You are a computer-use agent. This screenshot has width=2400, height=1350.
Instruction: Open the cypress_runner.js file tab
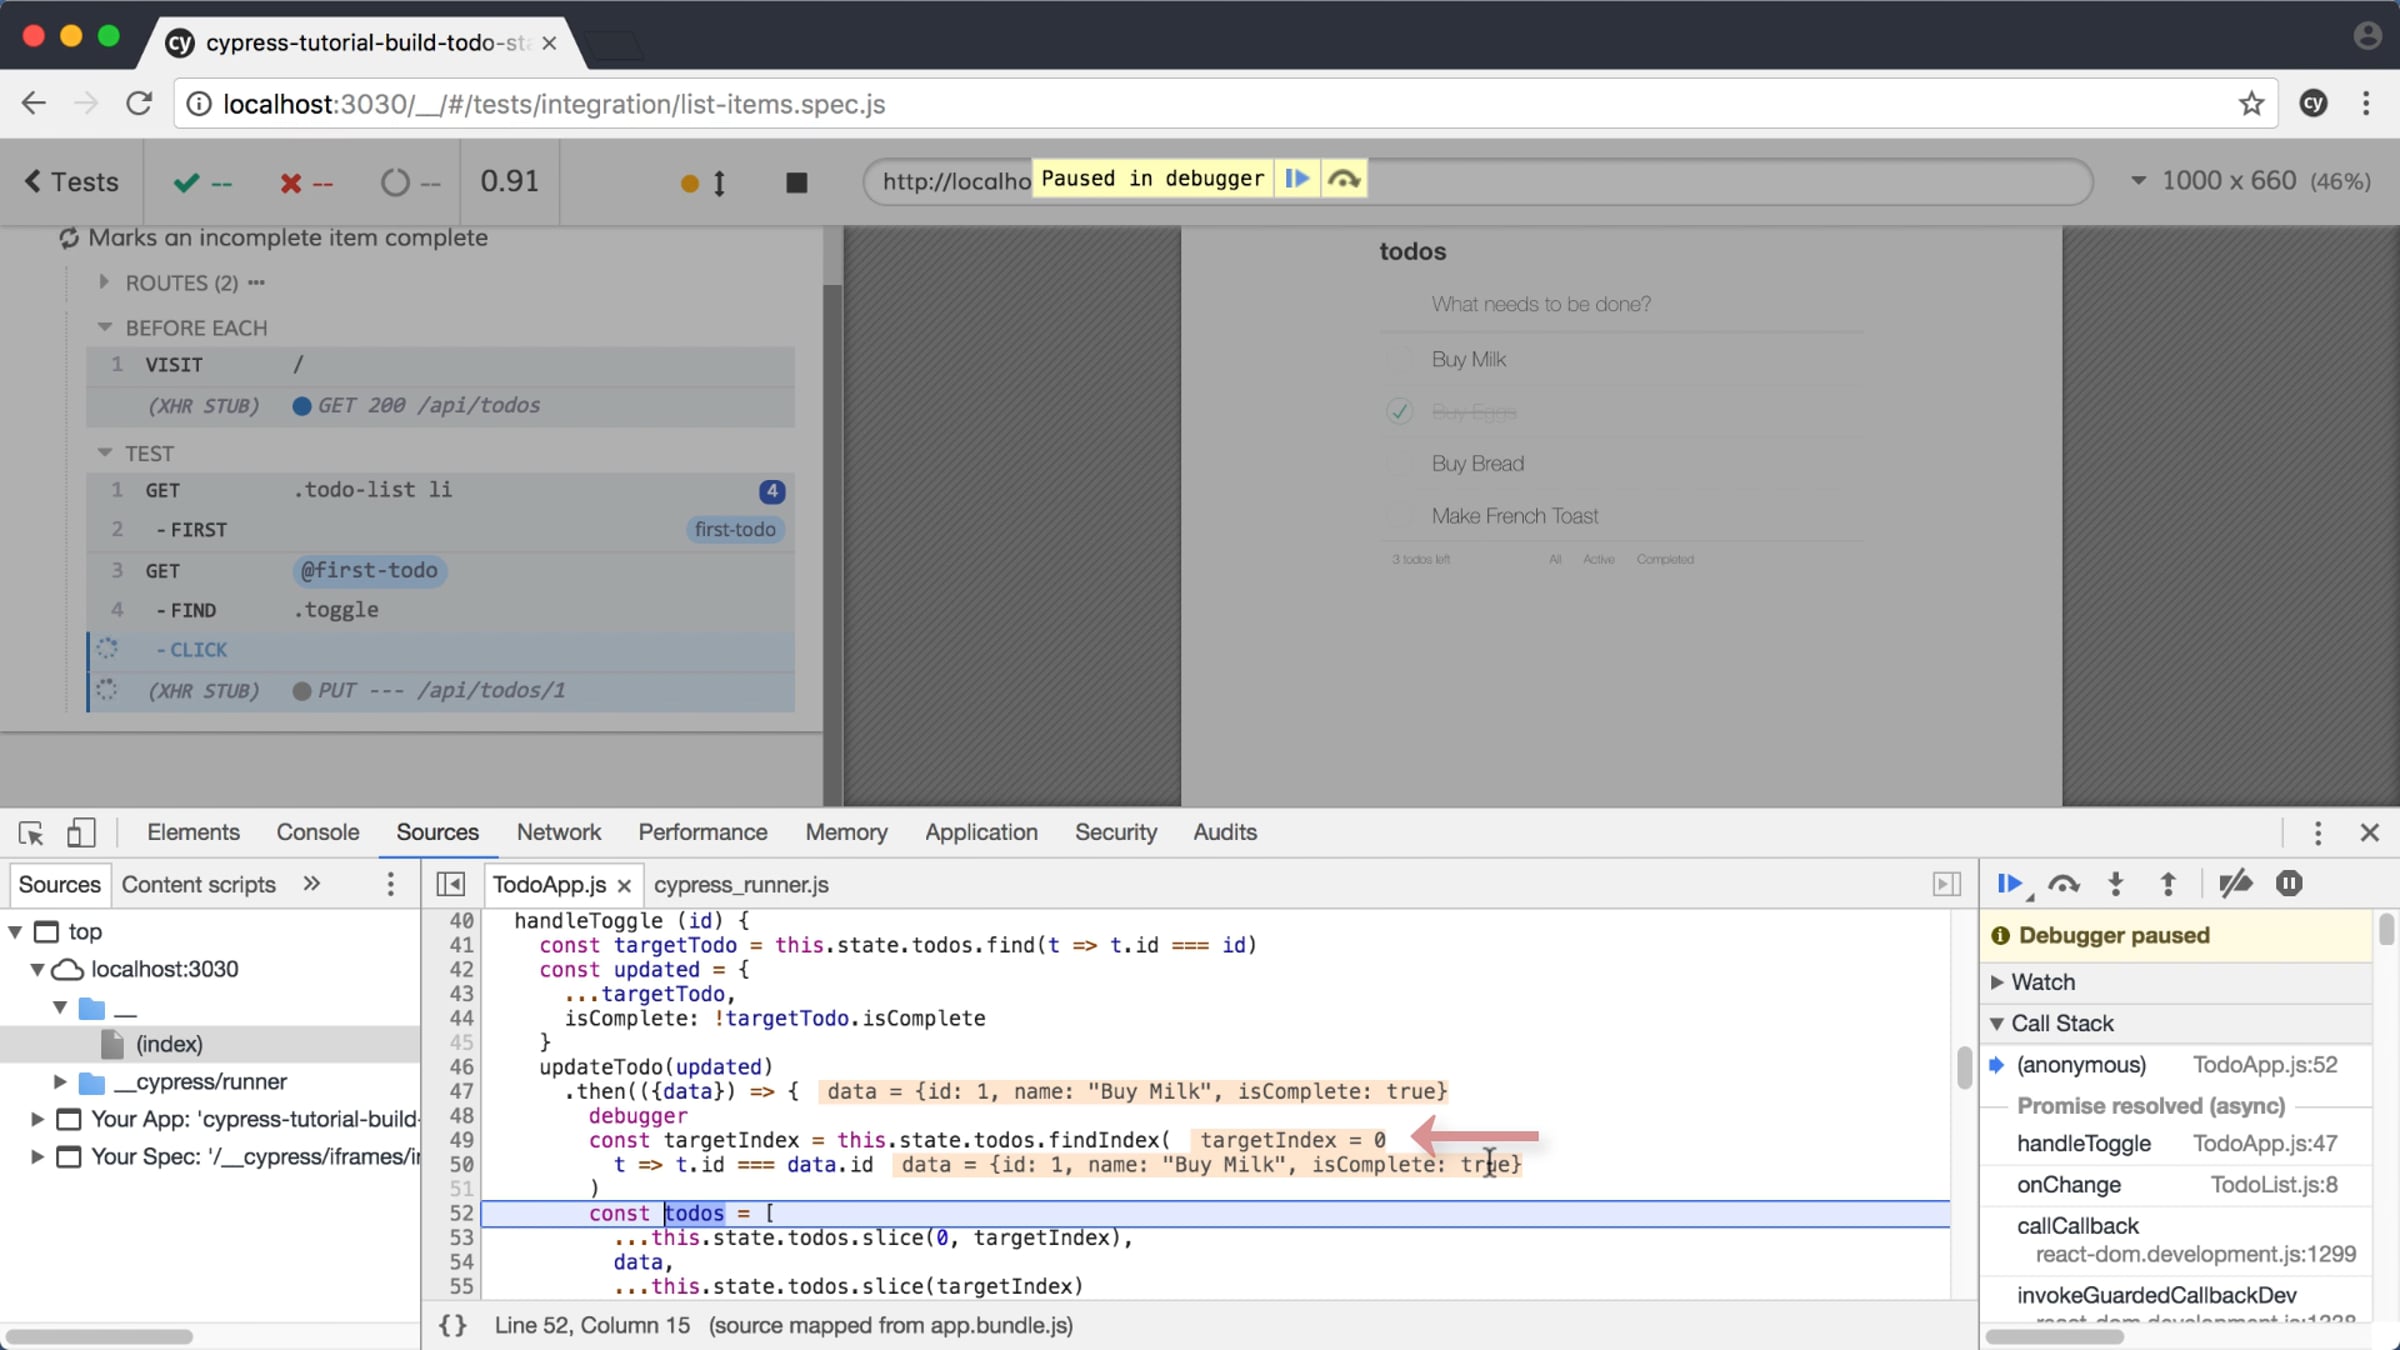tap(741, 884)
